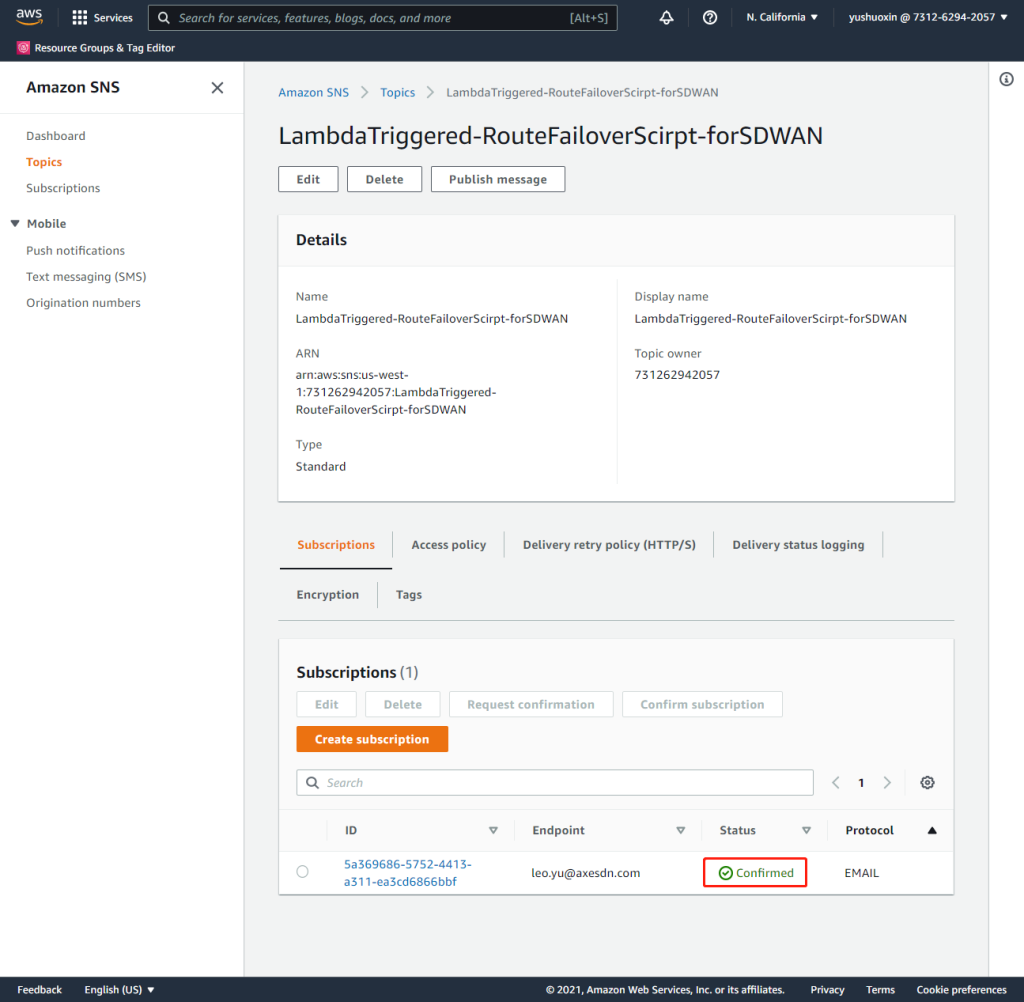Image resolution: width=1024 pixels, height=1002 pixels.
Task: Switch to the Encryption tab
Action: pyautogui.click(x=327, y=595)
